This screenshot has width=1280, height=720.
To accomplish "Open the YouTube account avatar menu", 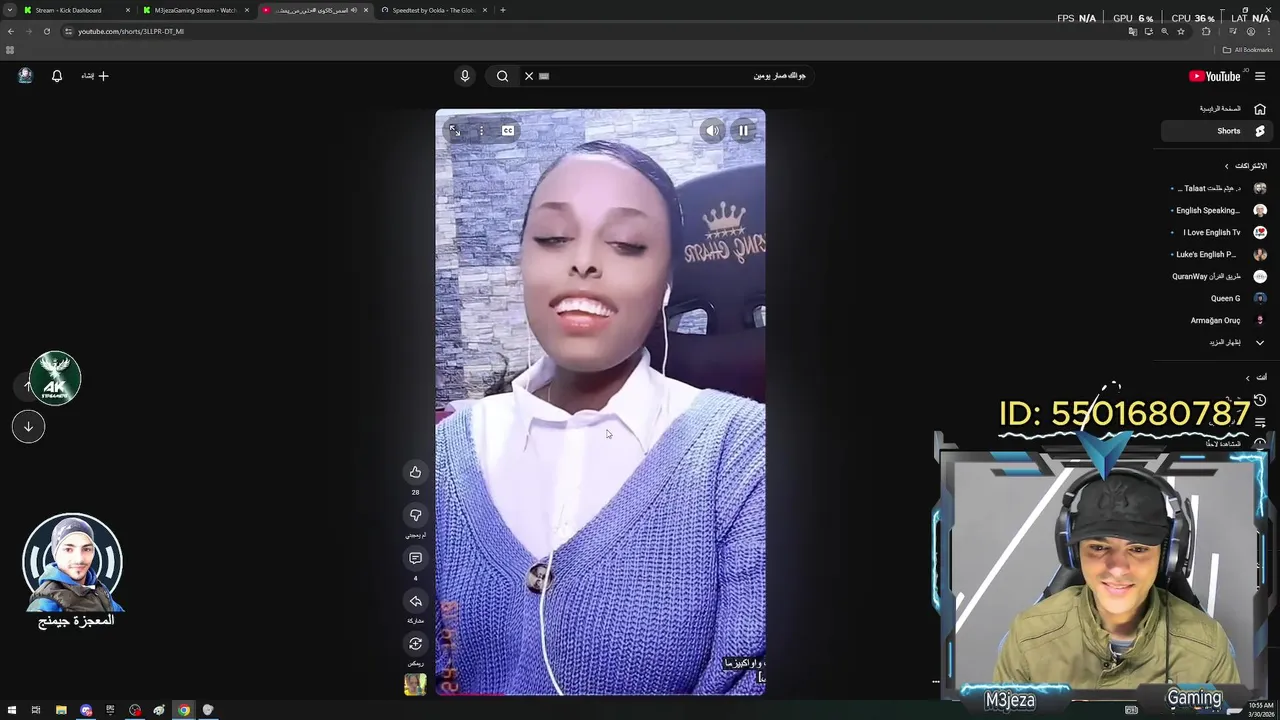I will 25,76.
